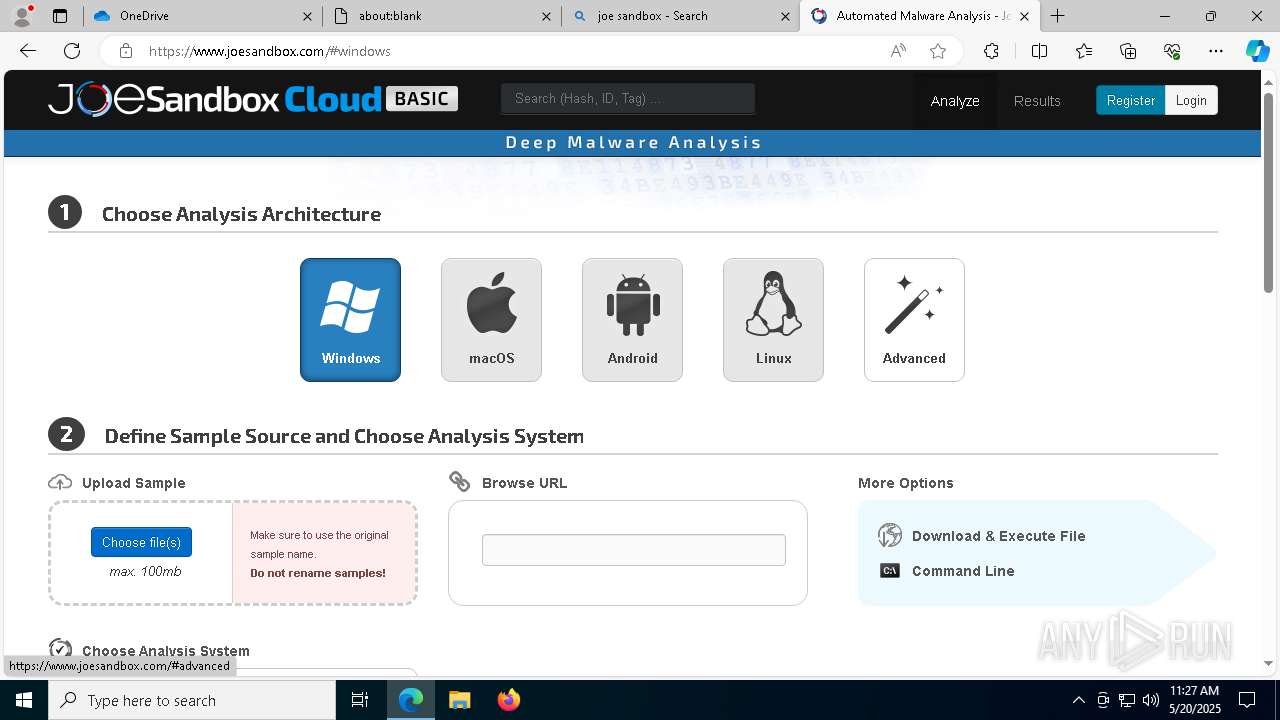Click the Register button
The height and width of the screenshot is (720, 1280).
click(1130, 100)
